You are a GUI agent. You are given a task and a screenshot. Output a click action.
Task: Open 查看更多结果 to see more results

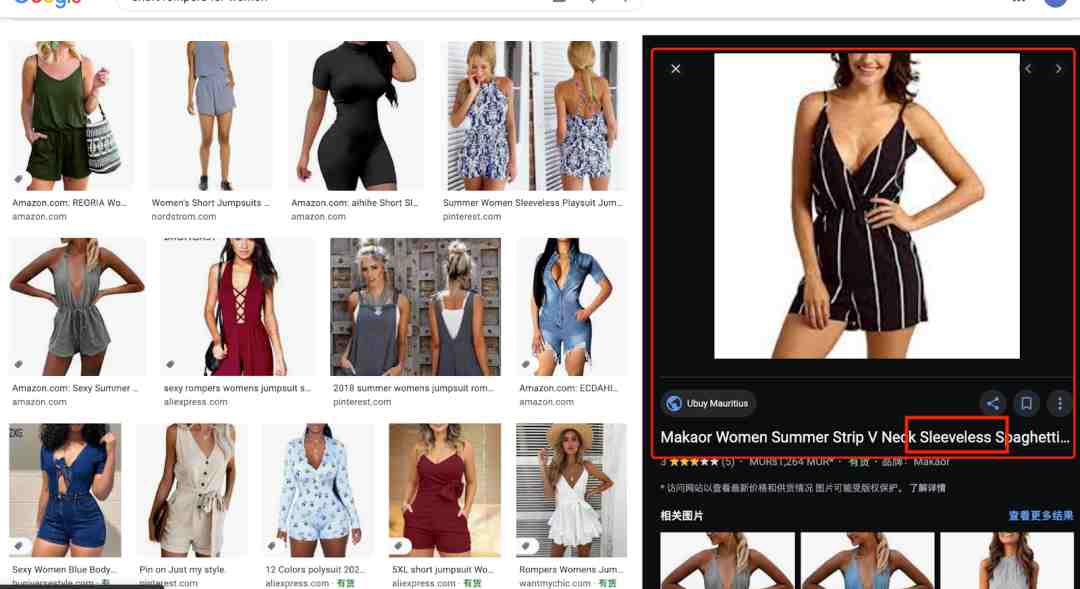click(x=1041, y=515)
